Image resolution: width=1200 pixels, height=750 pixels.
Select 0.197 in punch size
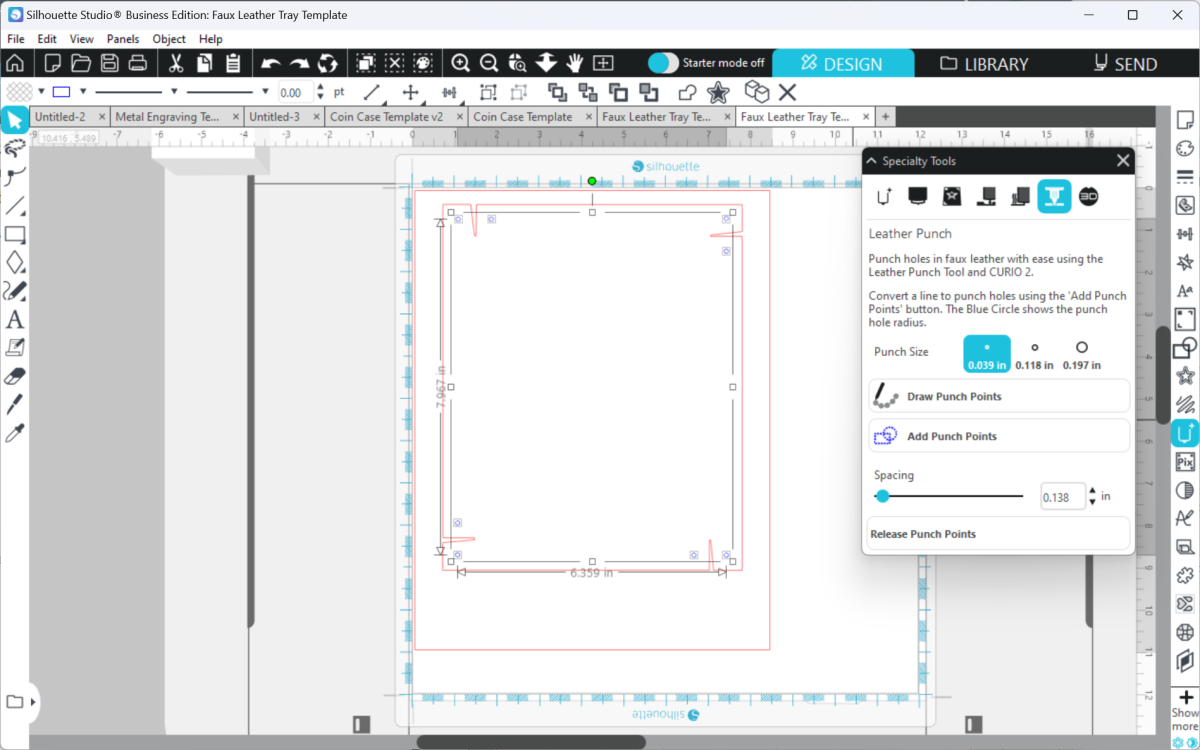(x=1081, y=354)
